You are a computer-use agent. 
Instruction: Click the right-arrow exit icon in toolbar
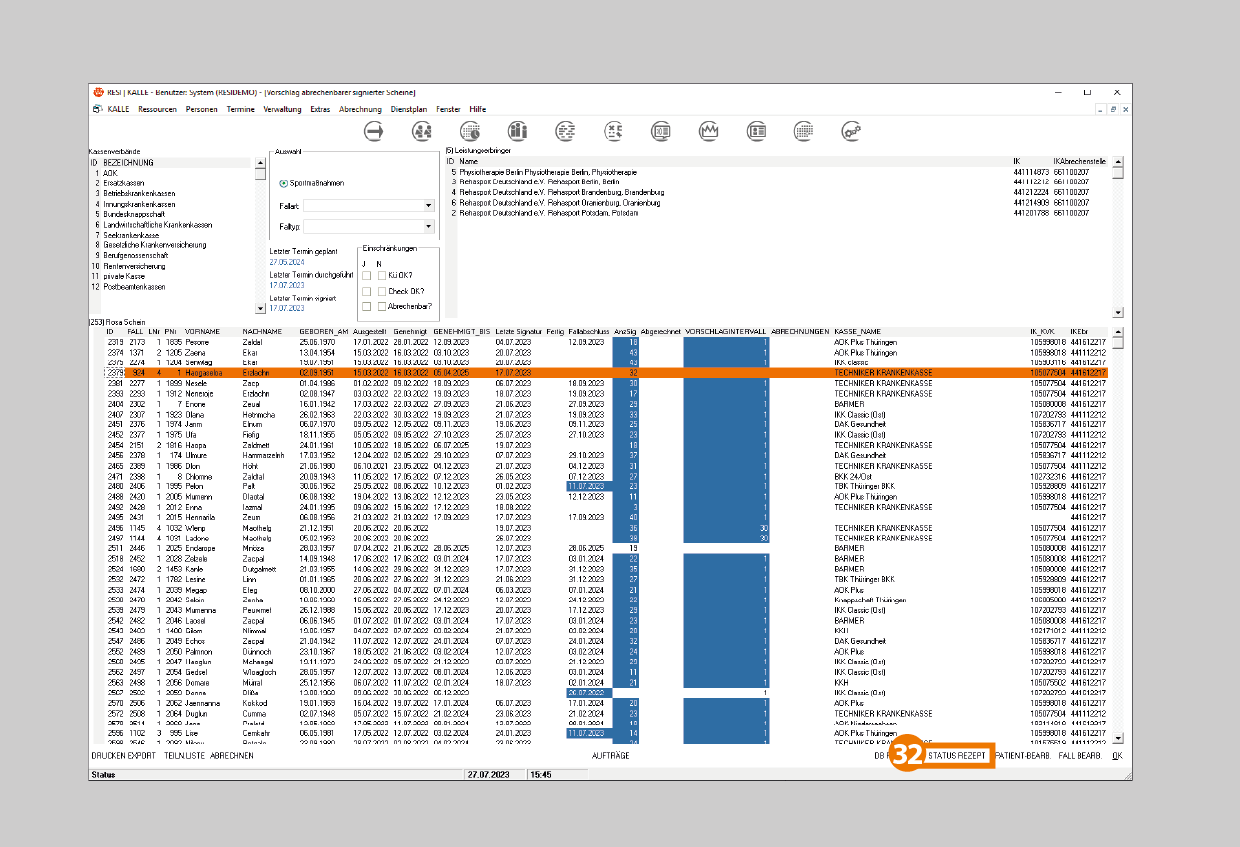coord(374,131)
